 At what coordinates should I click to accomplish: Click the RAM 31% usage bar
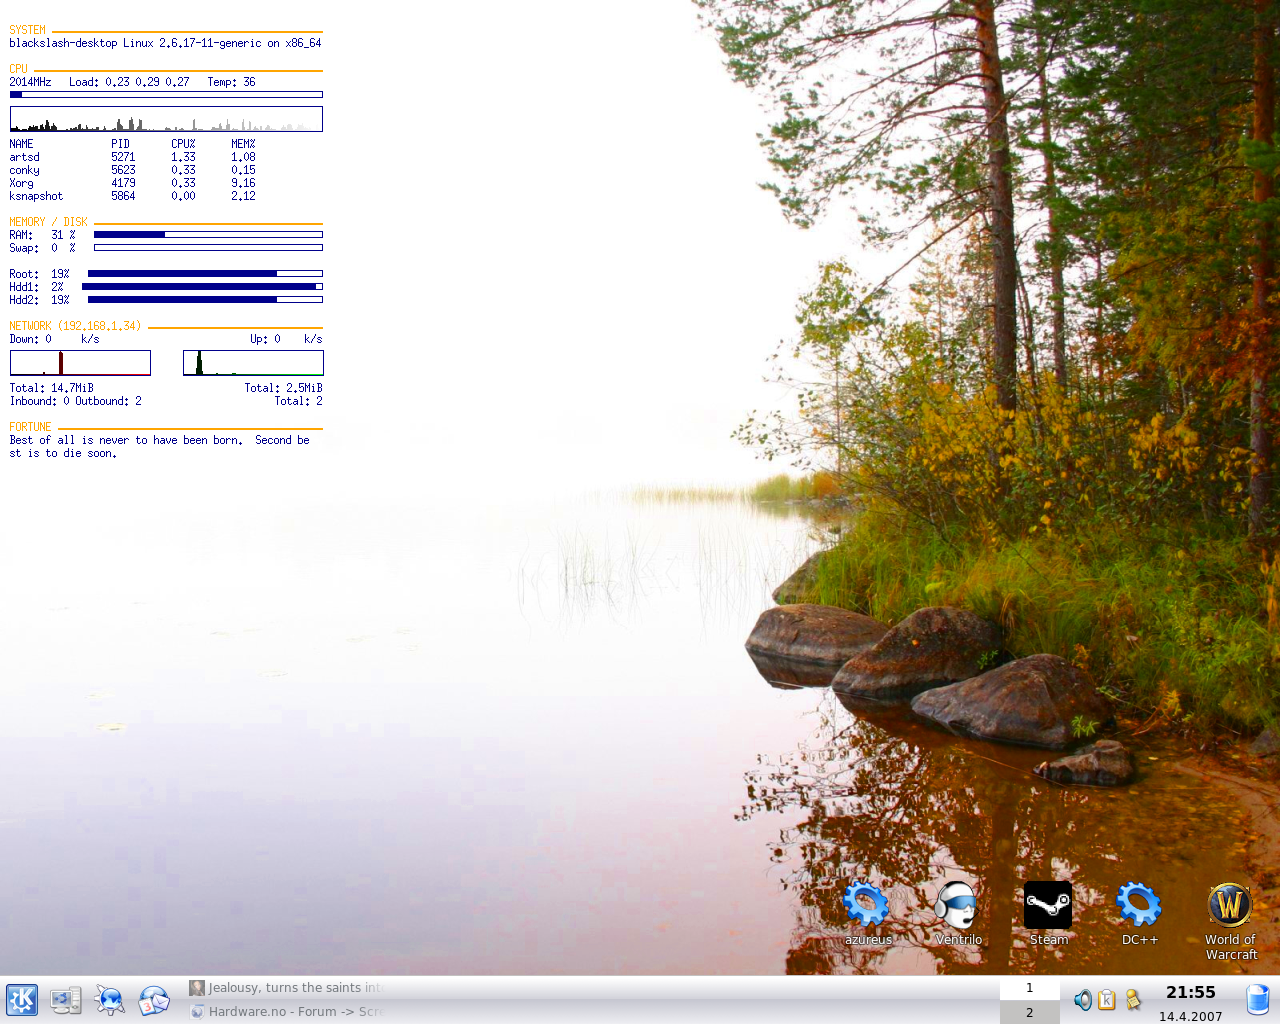[208, 235]
